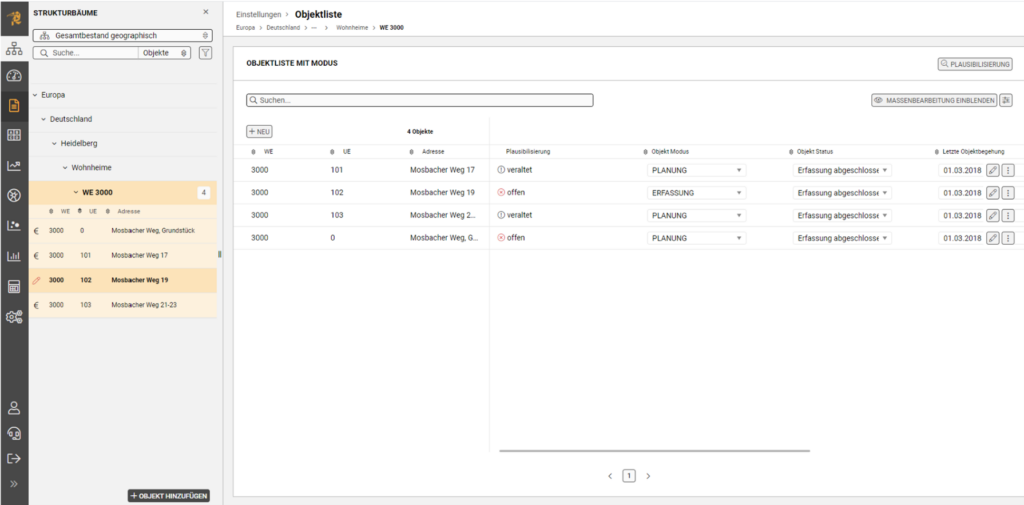Click the logout icon in left sidebar
Image resolution: width=1024 pixels, height=505 pixels.
click(x=14, y=458)
